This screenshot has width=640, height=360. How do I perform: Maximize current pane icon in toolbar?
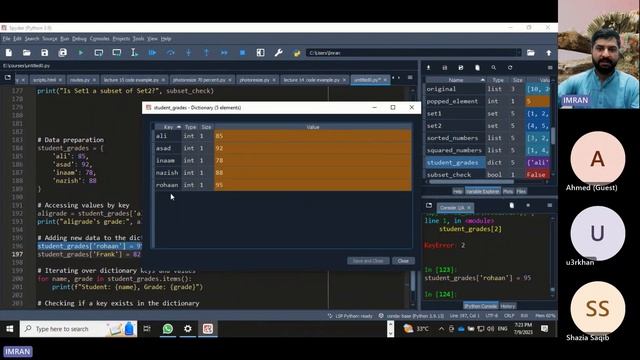tap(260, 53)
